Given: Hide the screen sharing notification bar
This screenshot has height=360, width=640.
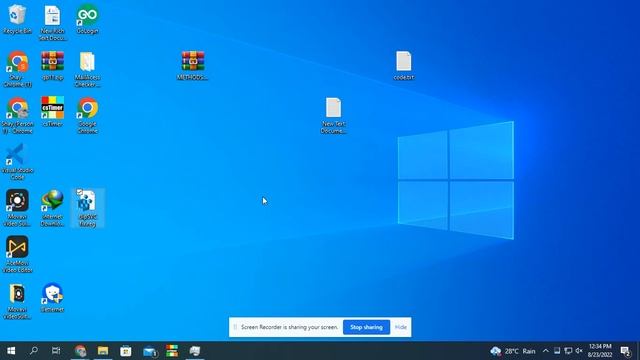Looking at the screenshot, I should [x=400, y=327].
